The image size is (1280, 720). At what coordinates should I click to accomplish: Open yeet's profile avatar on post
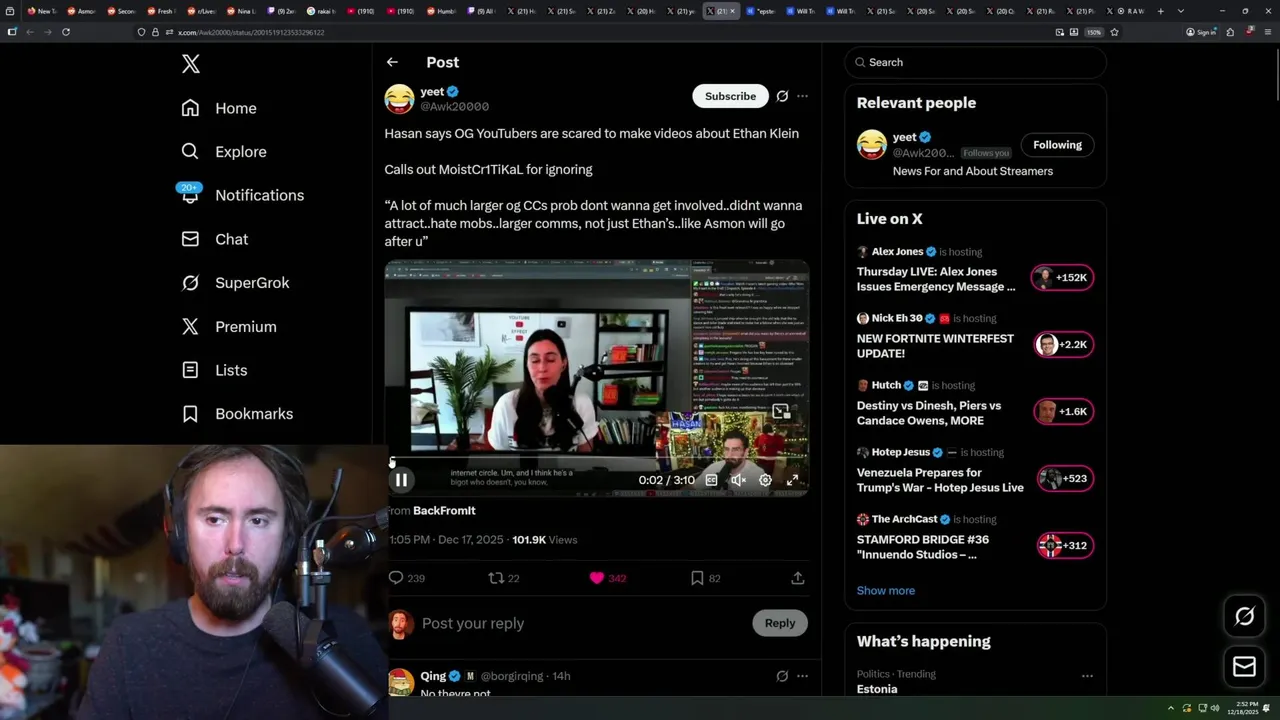coord(399,99)
